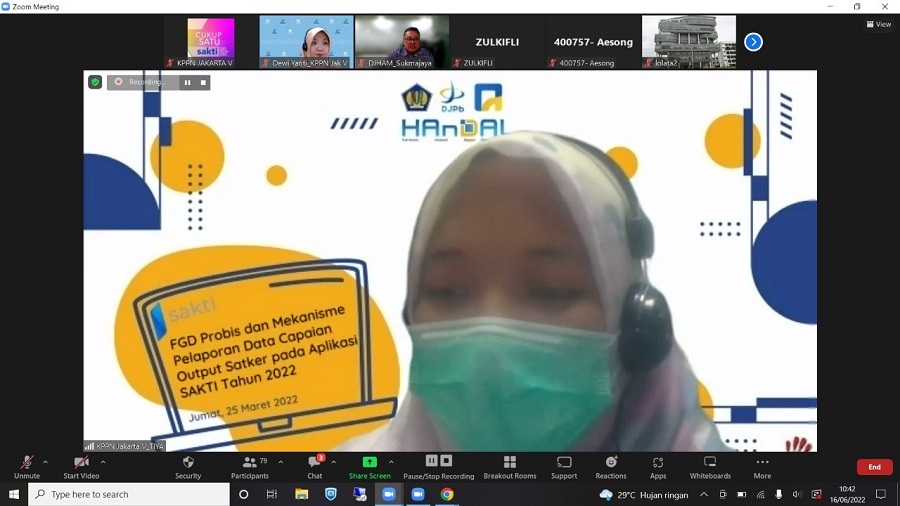Pause recording from the recording indicator
900x506 pixels.
(187, 82)
